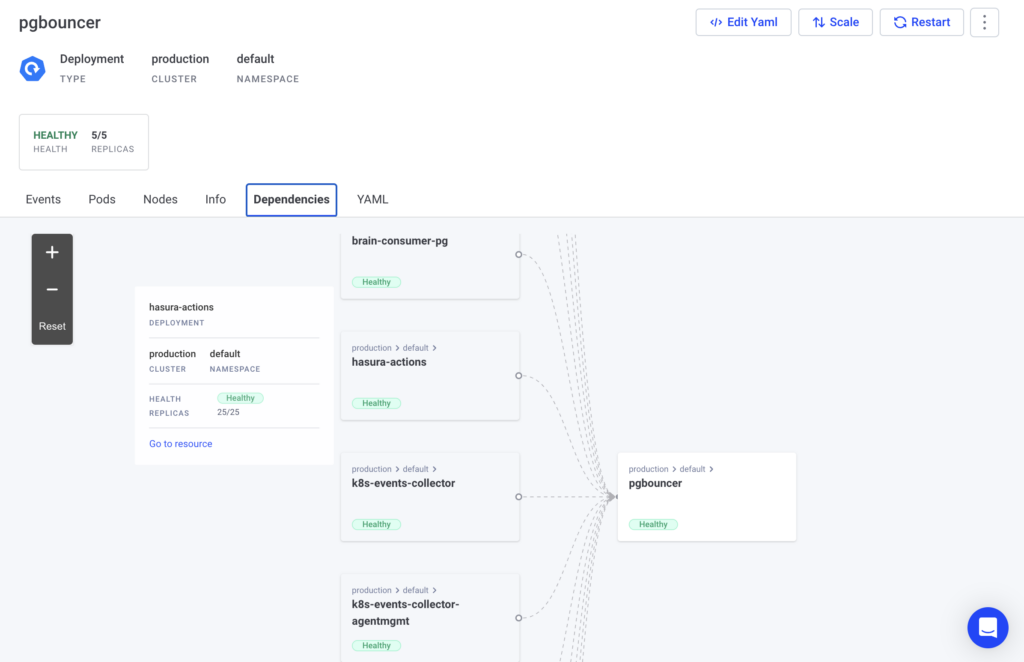Select the k8s-events-collector-agentmgmt node card
The image size is (1024, 662).
point(430,618)
